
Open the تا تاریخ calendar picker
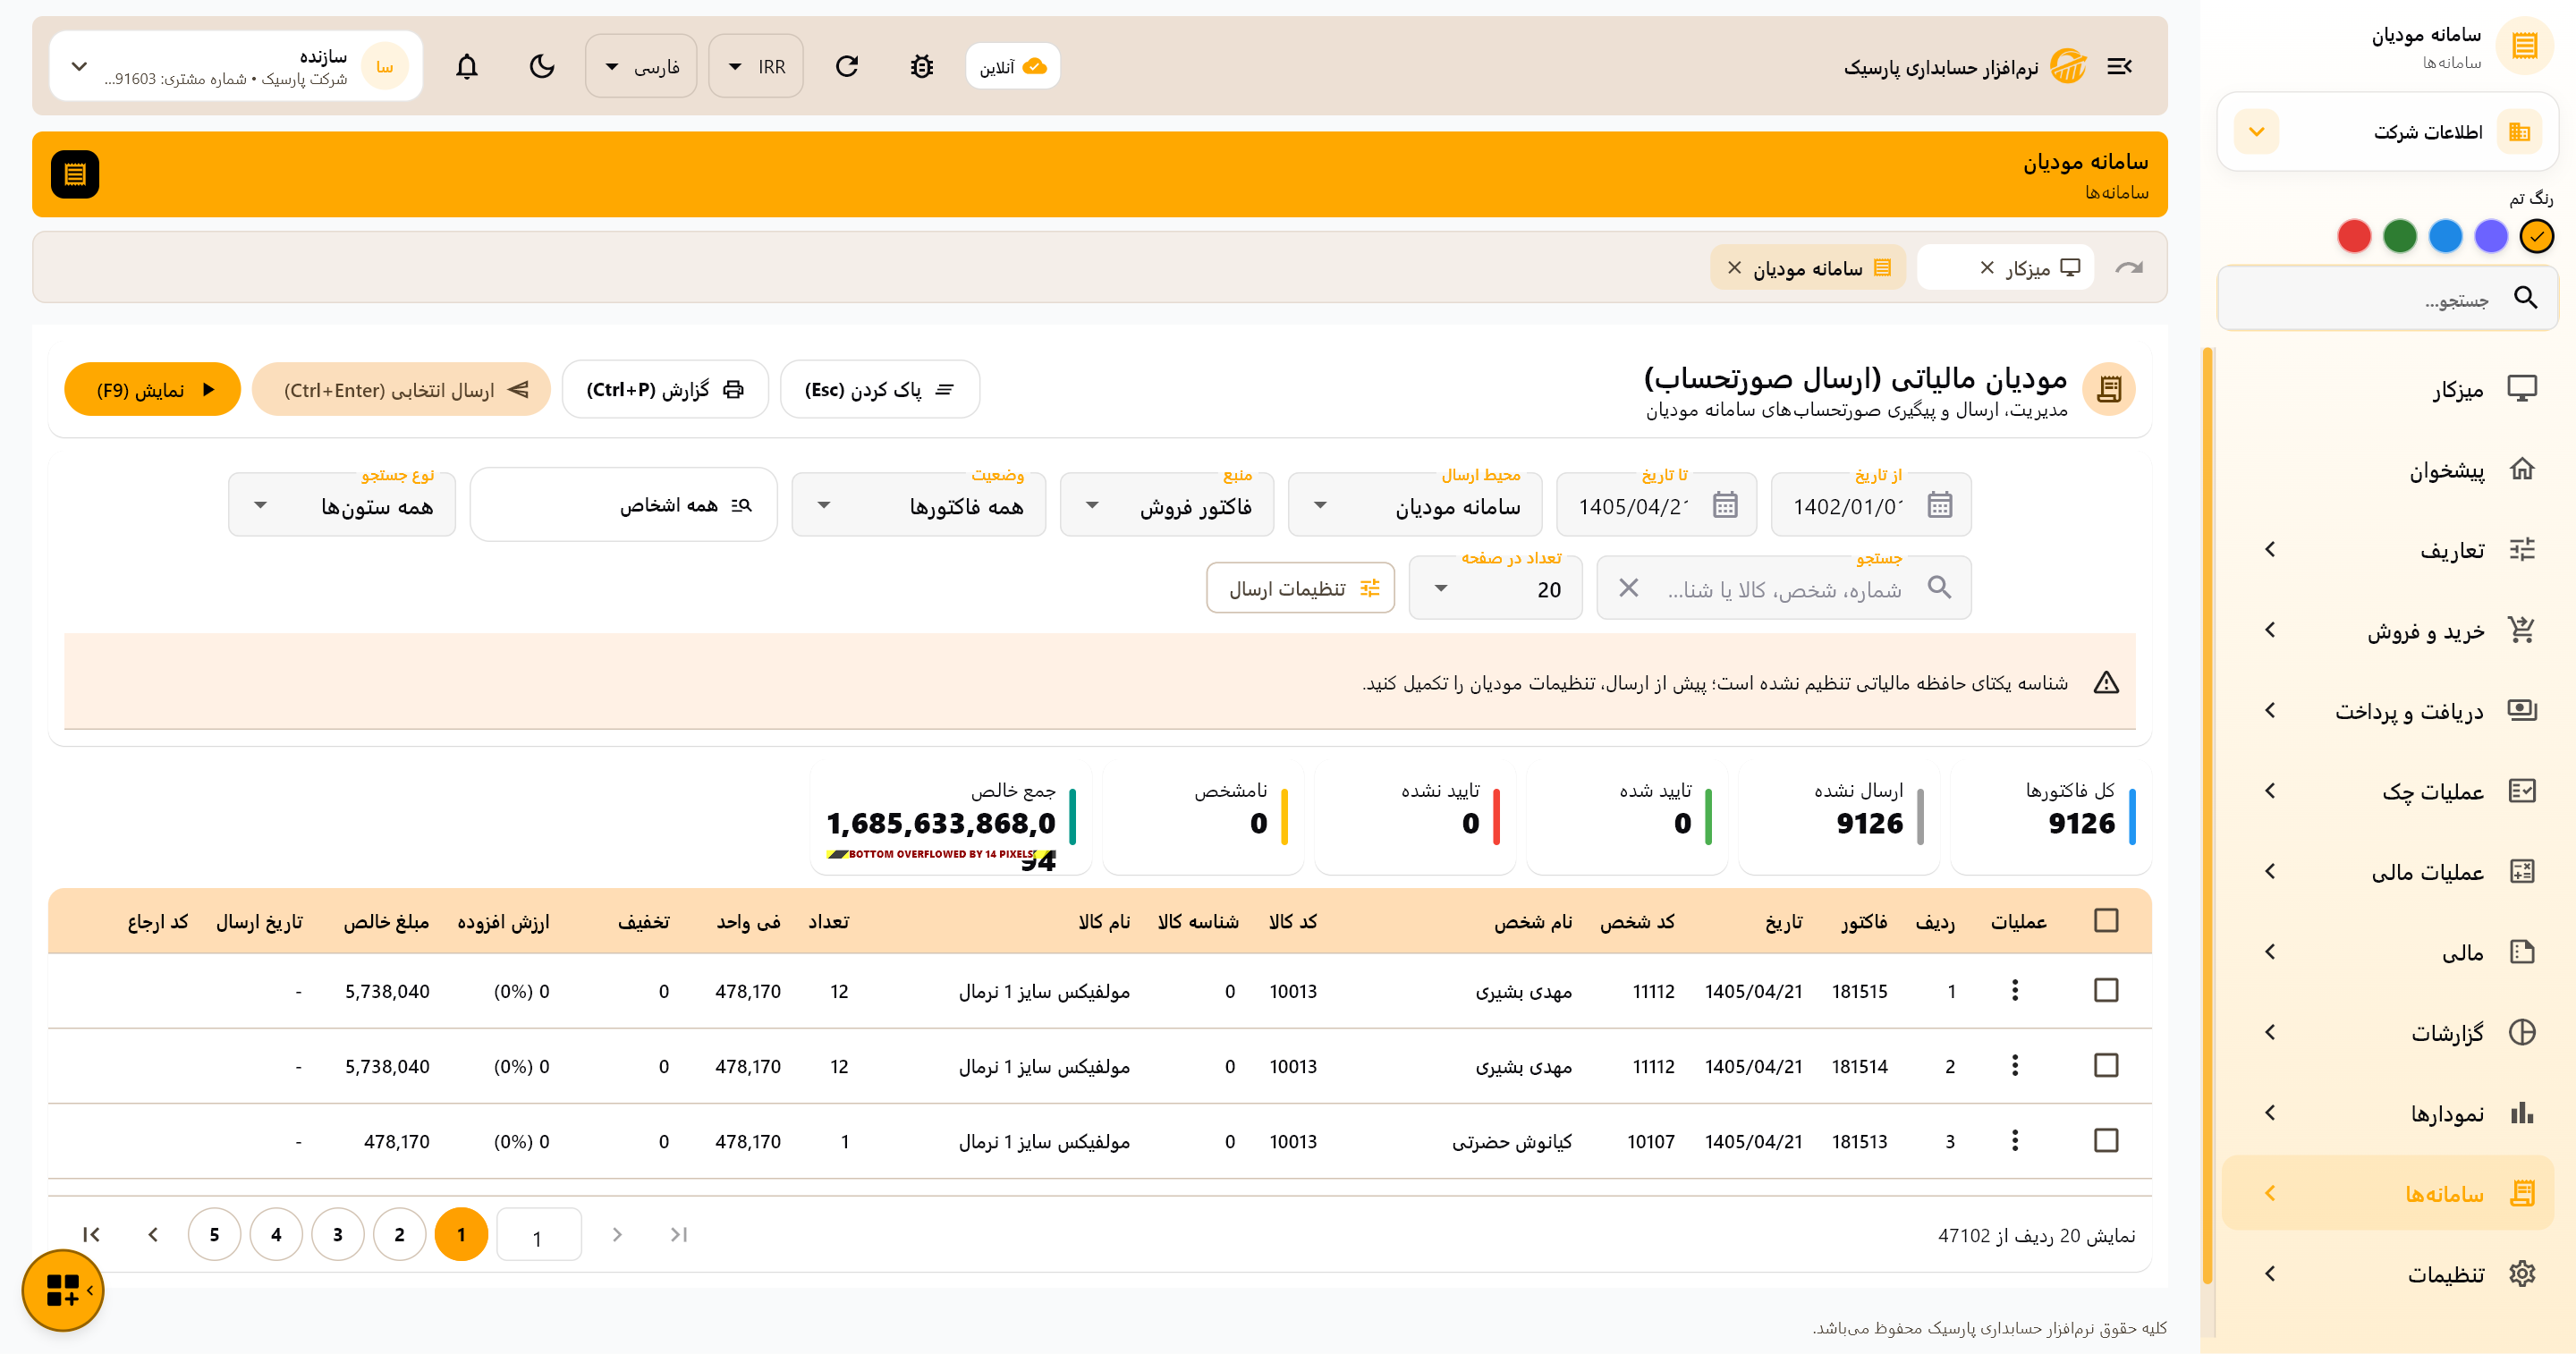(1725, 505)
